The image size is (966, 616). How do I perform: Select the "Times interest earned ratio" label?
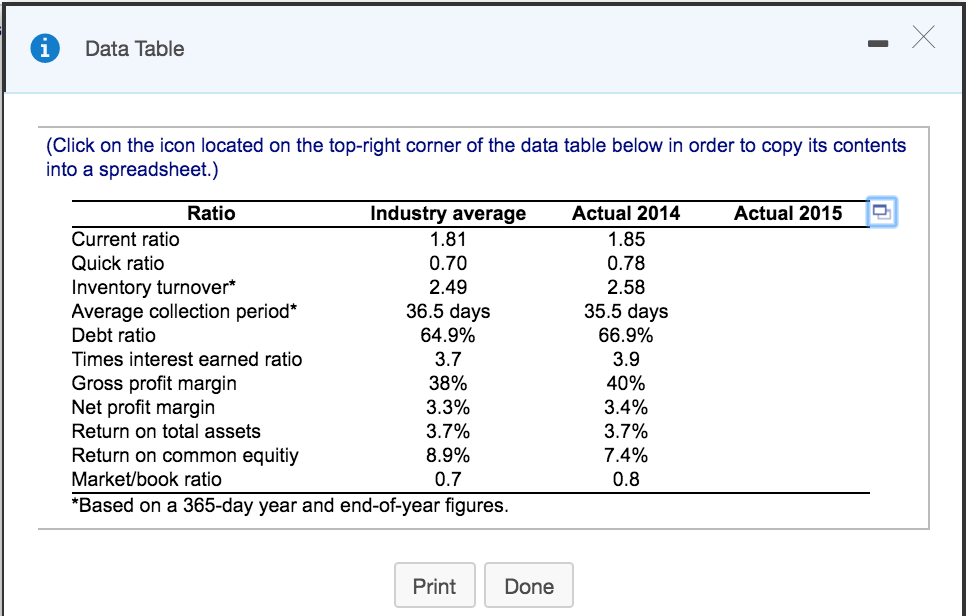coord(187,359)
